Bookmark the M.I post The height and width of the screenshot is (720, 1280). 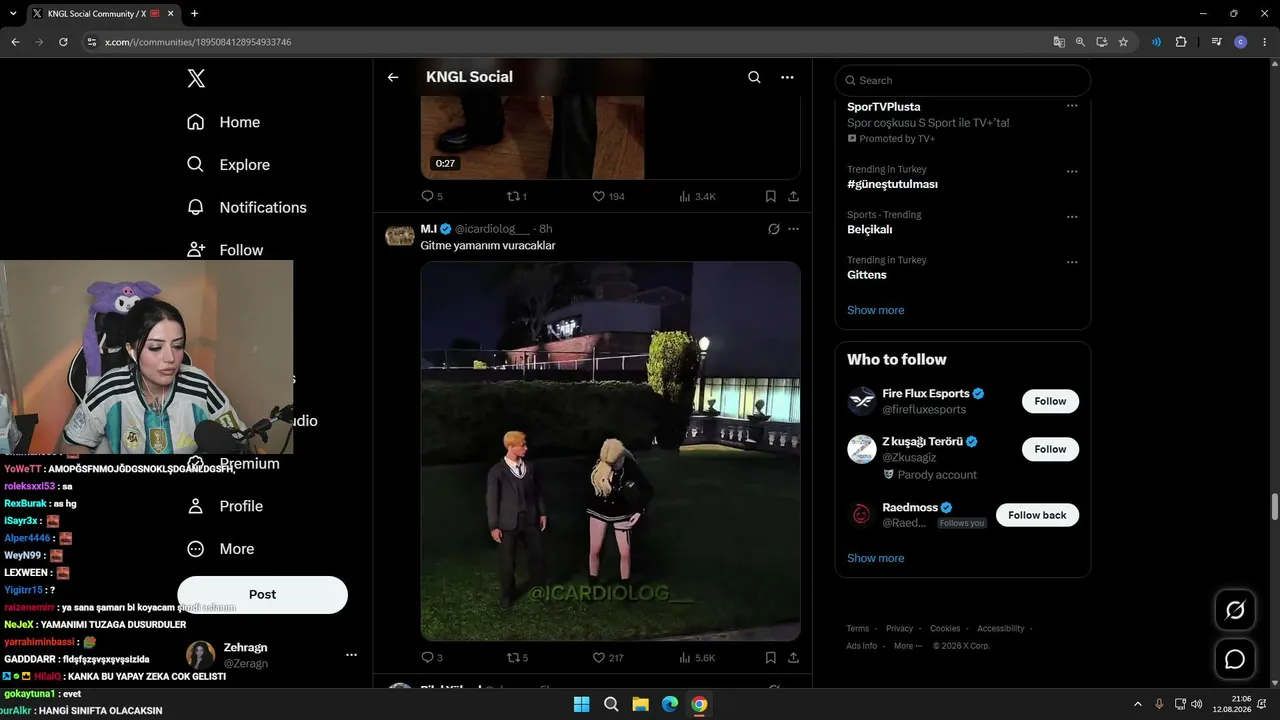pos(770,658)
